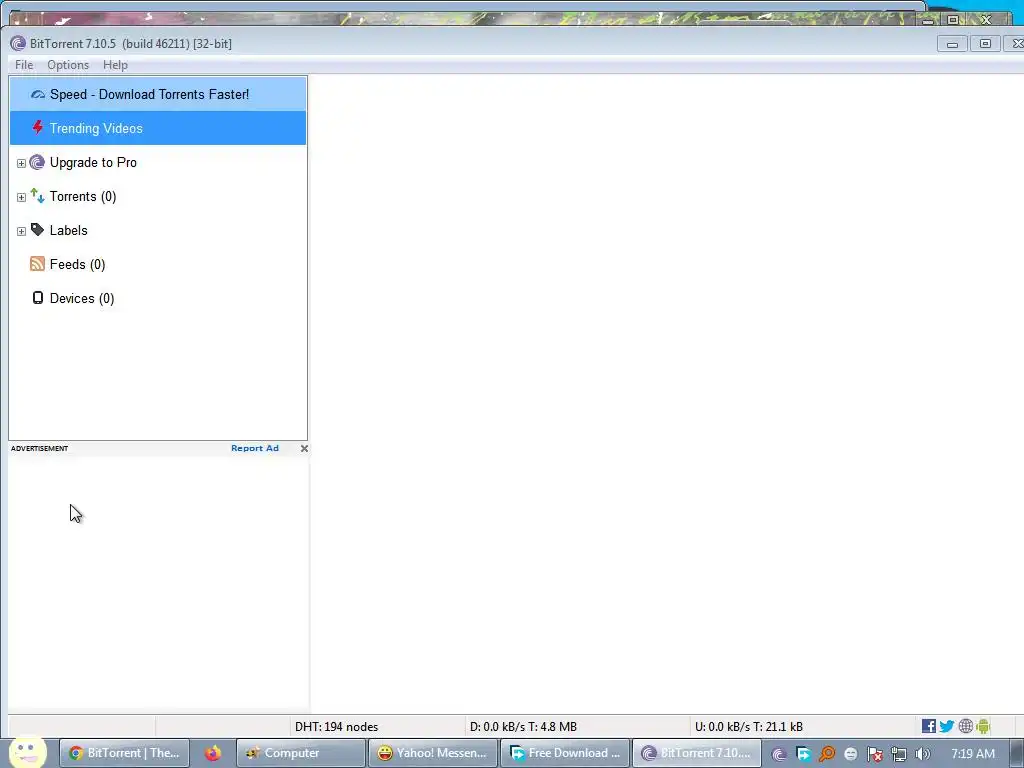Click Free Download Manager tray icon
The height and width of the screenshot is (768, 1024).
click(x=803, y=754)
